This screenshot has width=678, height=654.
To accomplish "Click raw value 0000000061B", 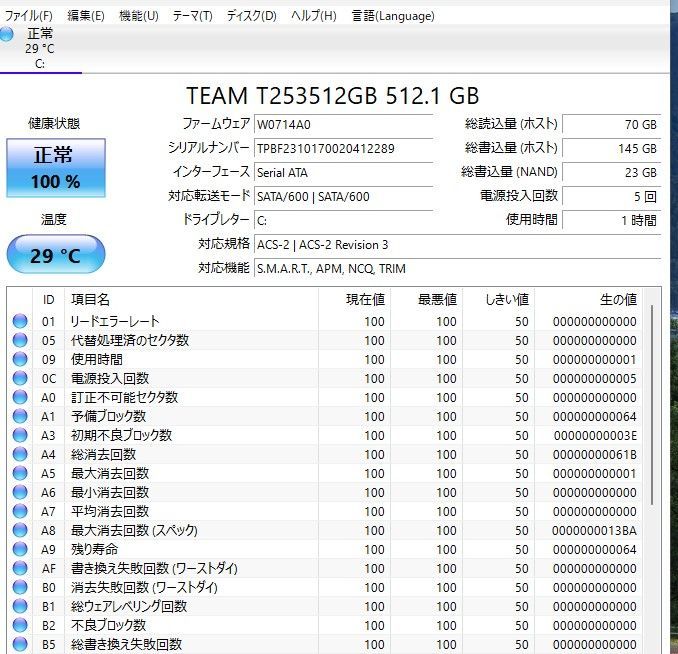I will click(595, 455).
